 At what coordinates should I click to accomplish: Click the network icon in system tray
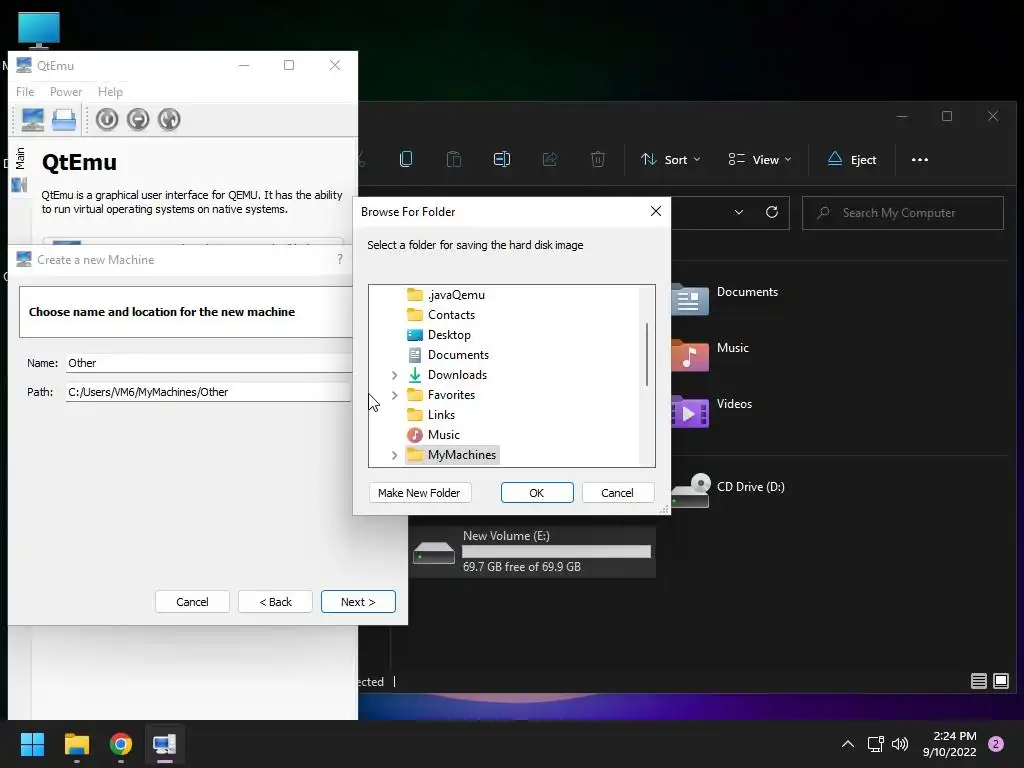tap(875, 744)
